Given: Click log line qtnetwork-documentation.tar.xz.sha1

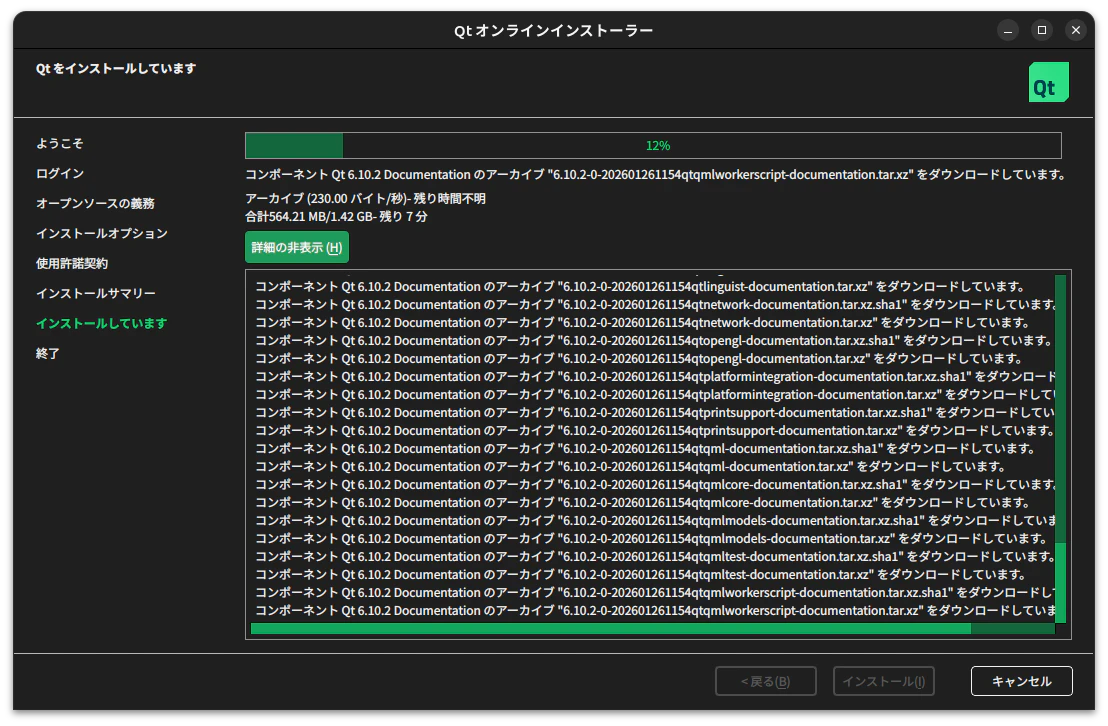Looking at the screenshot, I should 655,305.
